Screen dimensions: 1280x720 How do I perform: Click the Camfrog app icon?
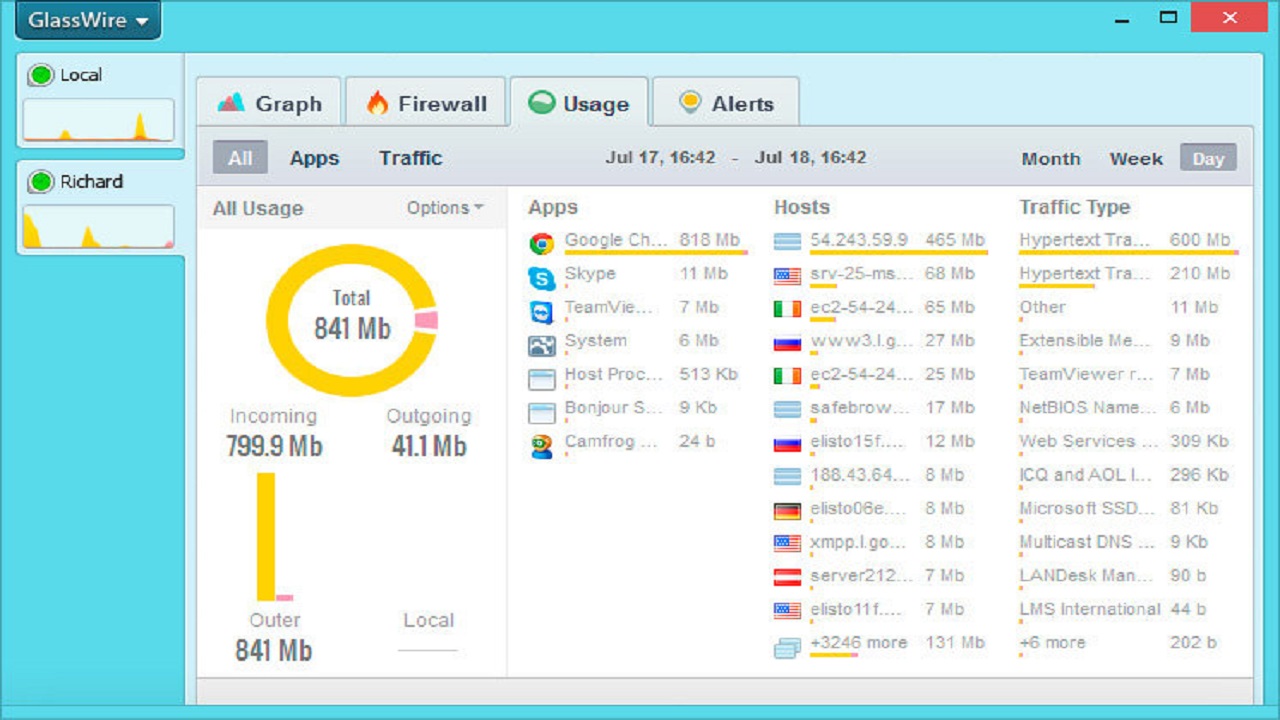tap(542, 446)
